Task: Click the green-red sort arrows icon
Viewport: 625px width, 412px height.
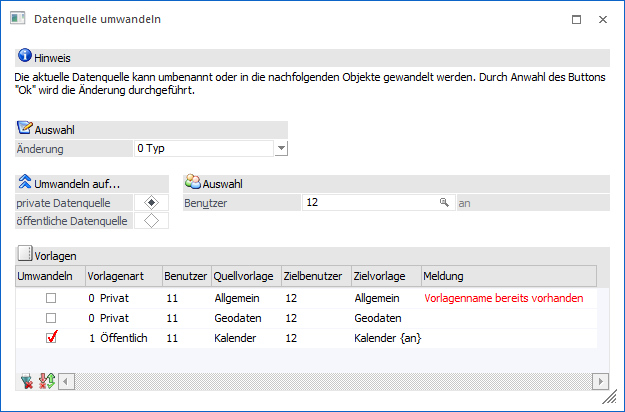Action: (45, 381)
